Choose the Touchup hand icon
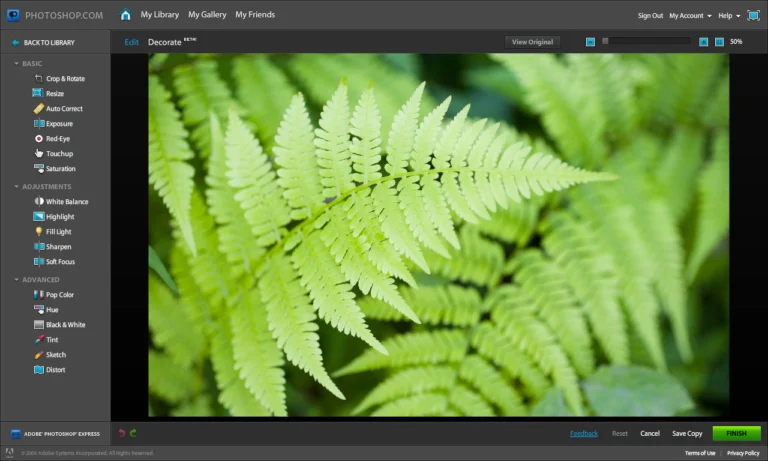This screenshot has width=768, height=461. coord(39,153)
